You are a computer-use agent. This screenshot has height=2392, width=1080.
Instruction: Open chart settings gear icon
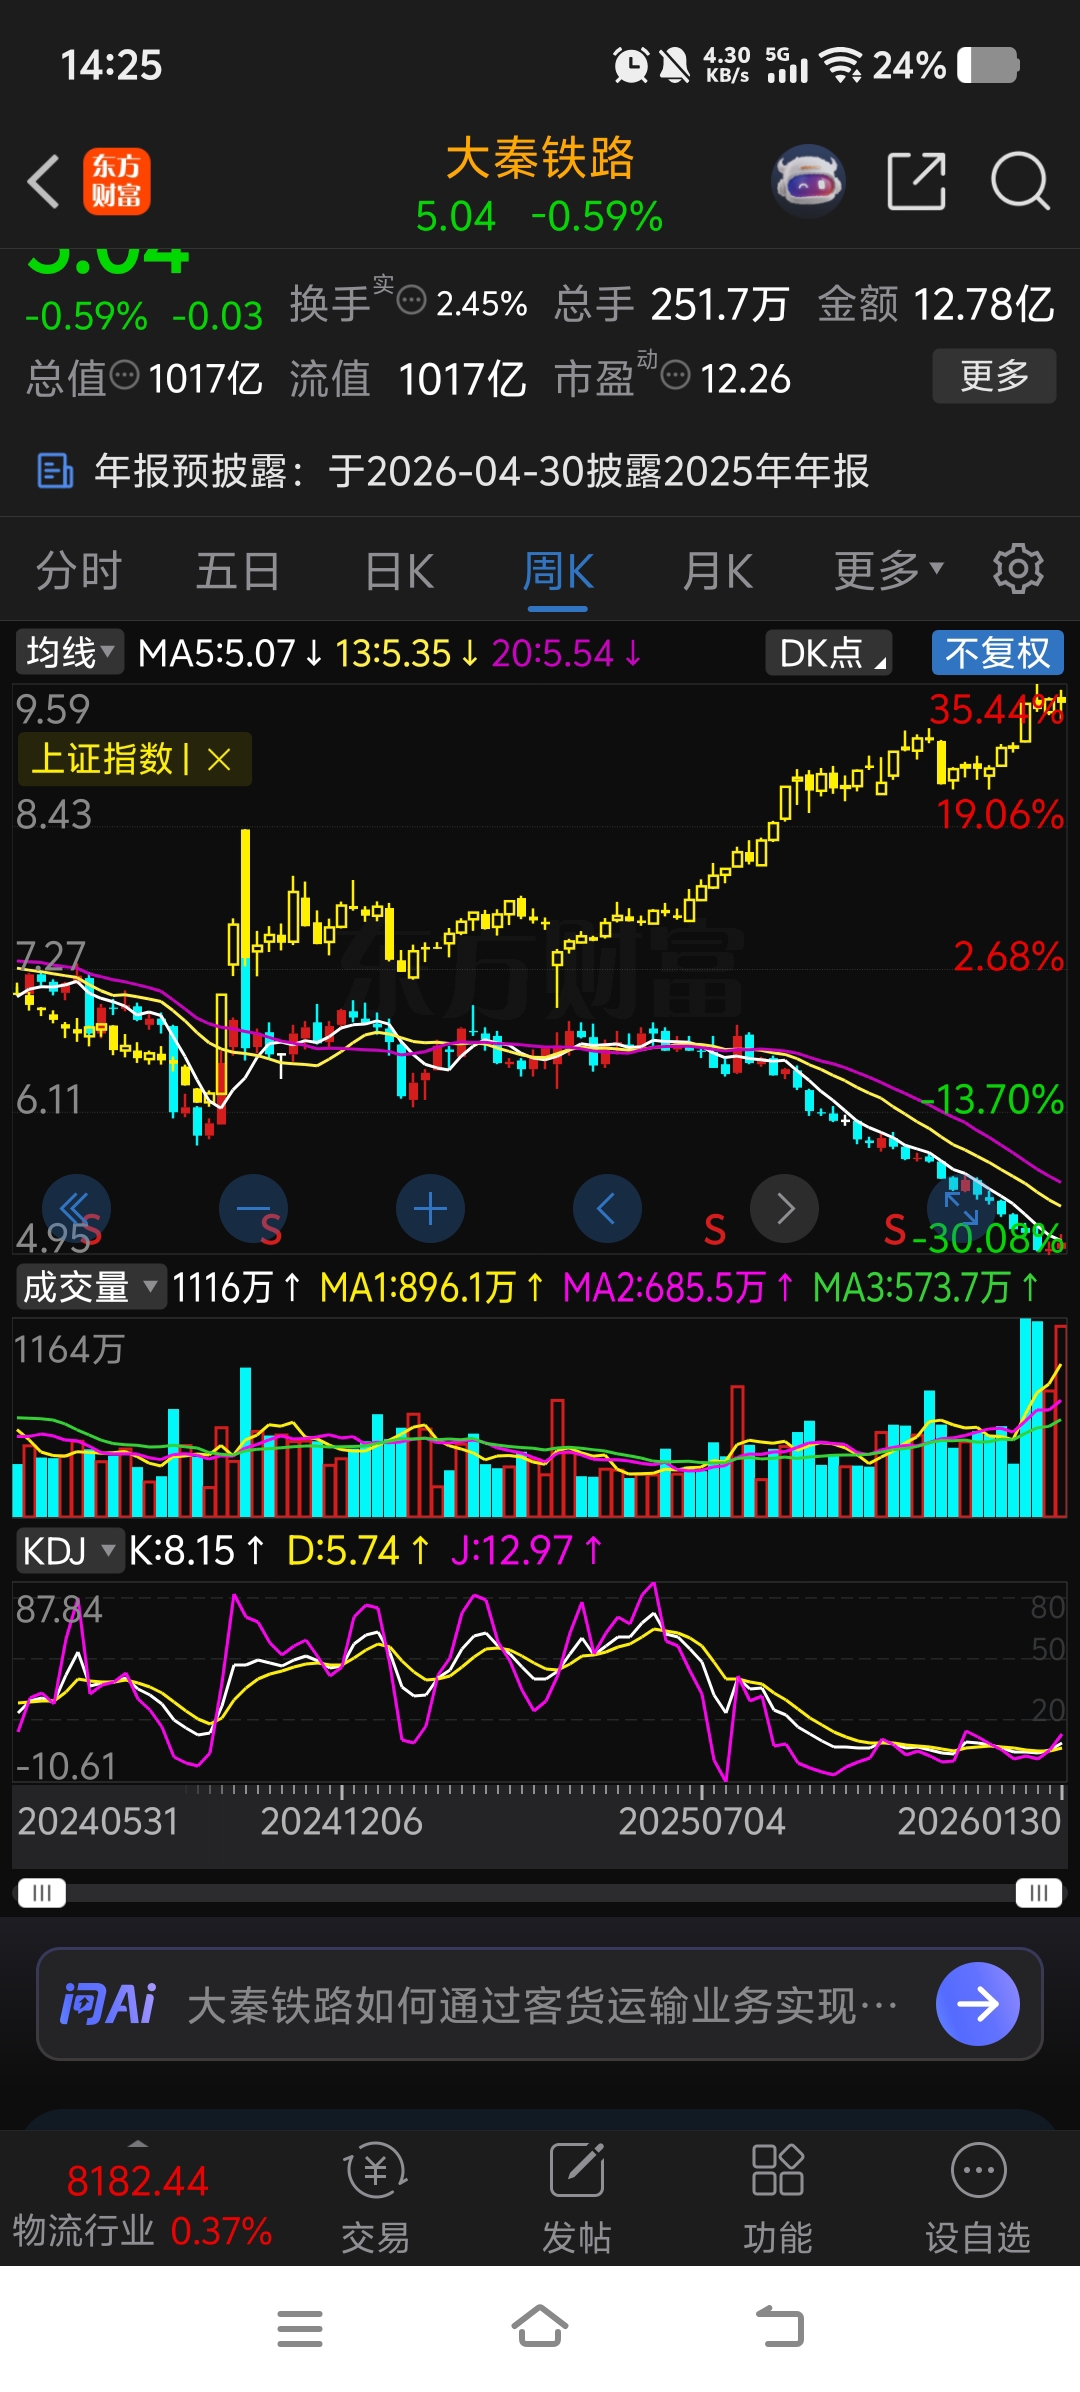coord(1018,570)
